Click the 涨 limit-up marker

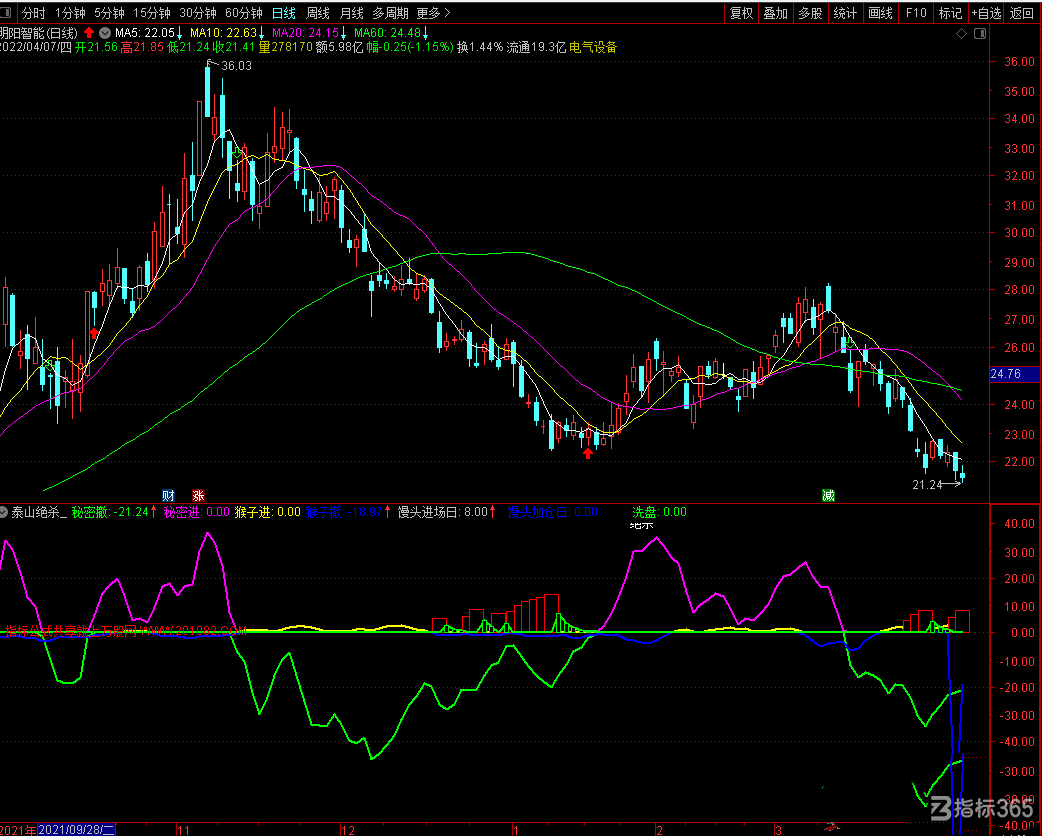[x=198, y=495]
